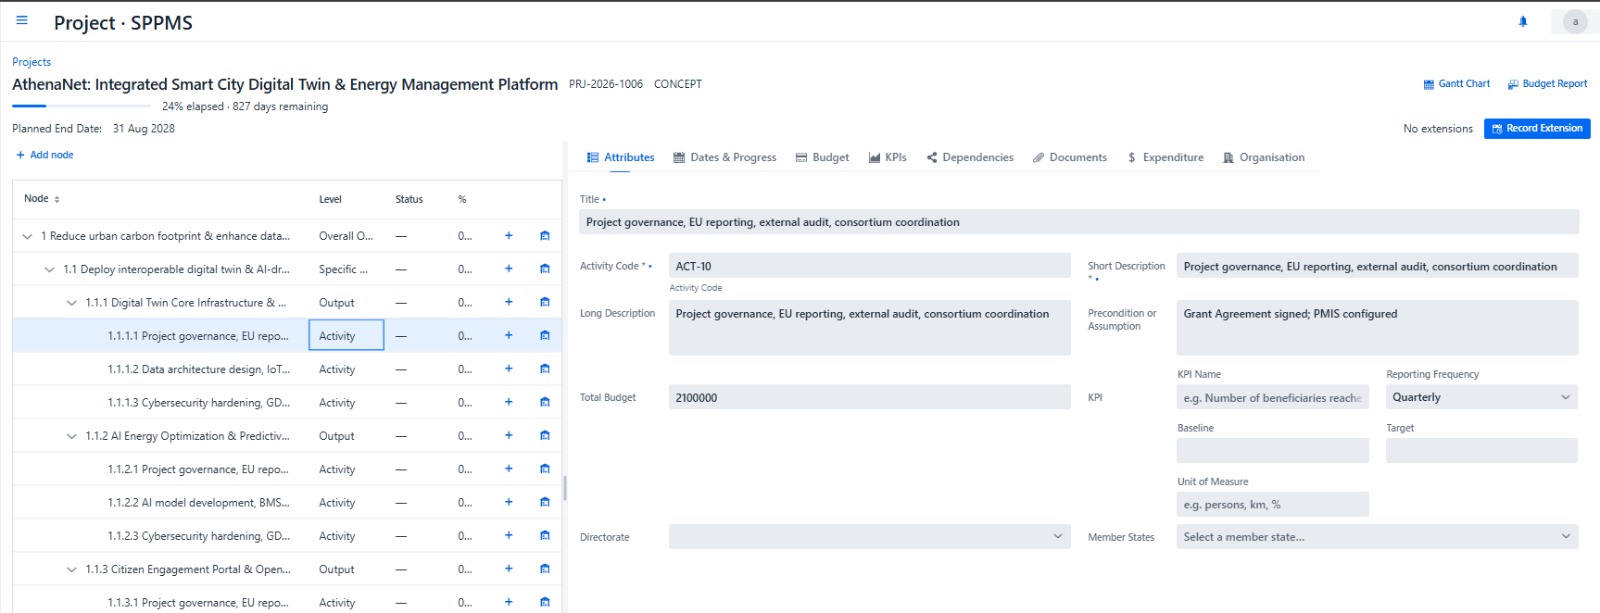
Task: Click plus icon on 1.1.3 Citizen Engagement row
Action: (508, 569)
